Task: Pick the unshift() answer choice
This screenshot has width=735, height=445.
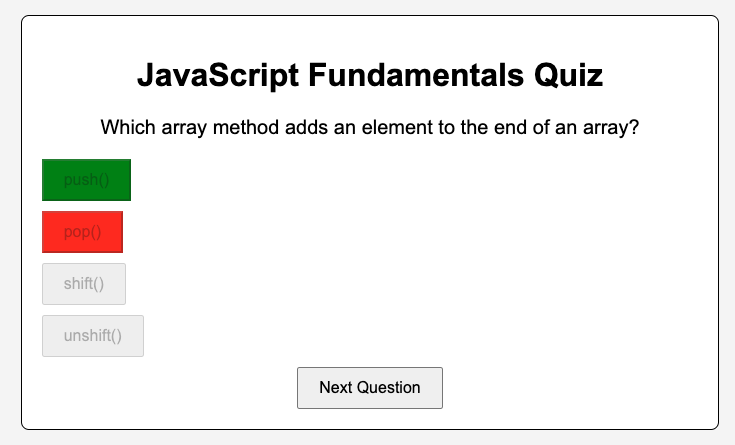Action: (x=93, y=336)
